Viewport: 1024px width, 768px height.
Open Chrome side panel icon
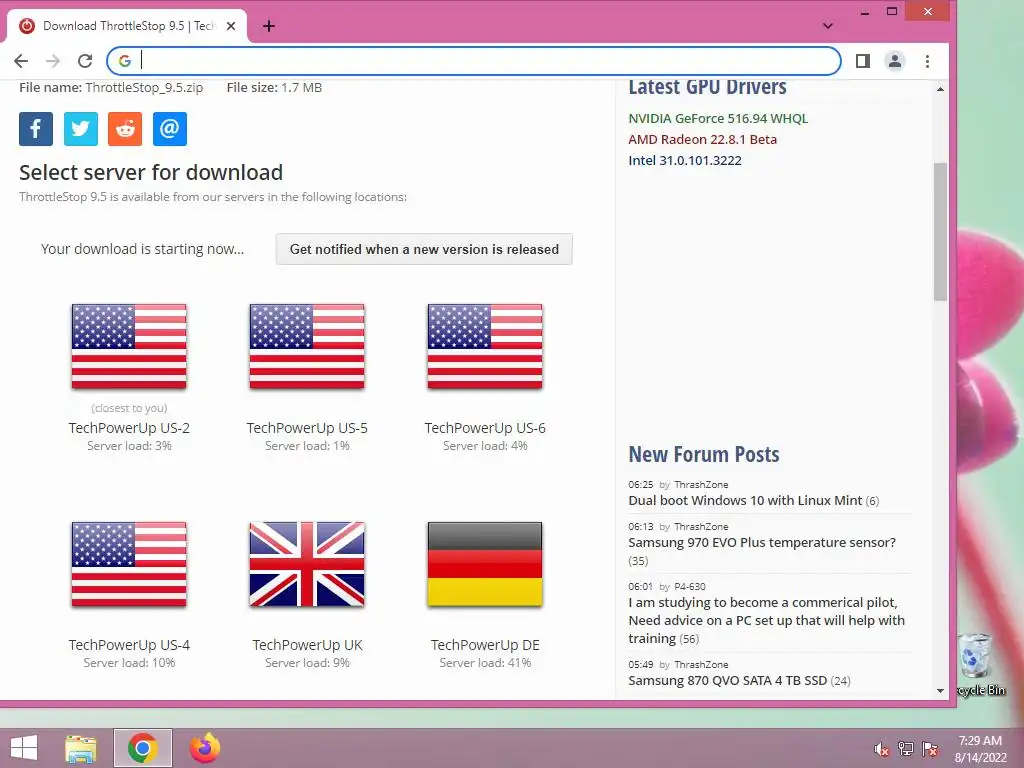[x=863, y=61]
